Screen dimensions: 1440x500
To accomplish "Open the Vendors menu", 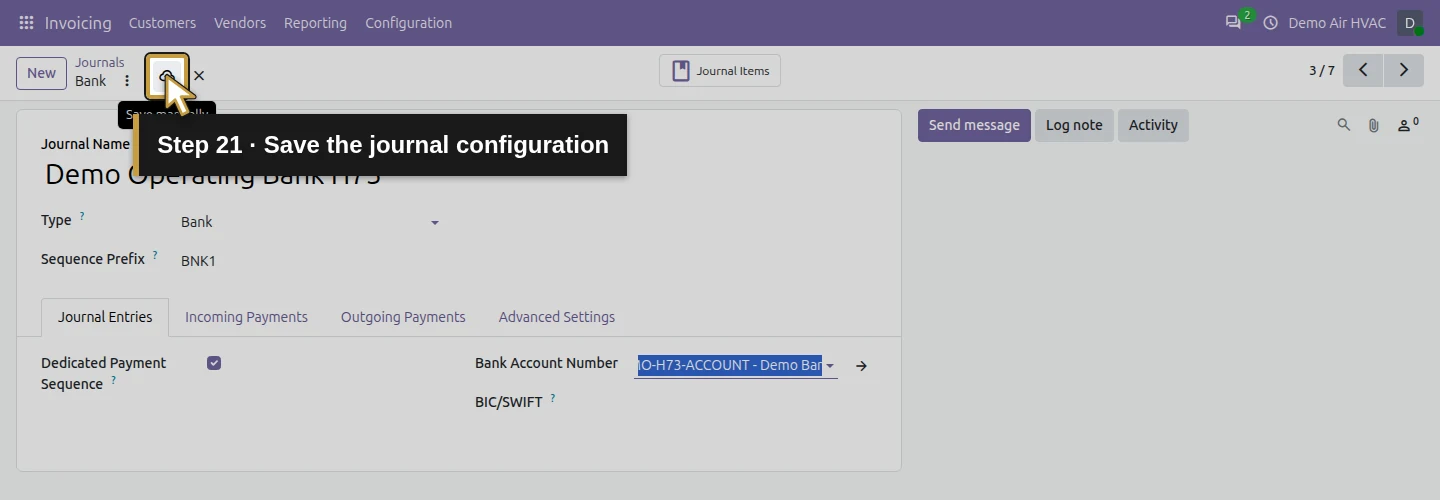I will click(x=240, y=22).
